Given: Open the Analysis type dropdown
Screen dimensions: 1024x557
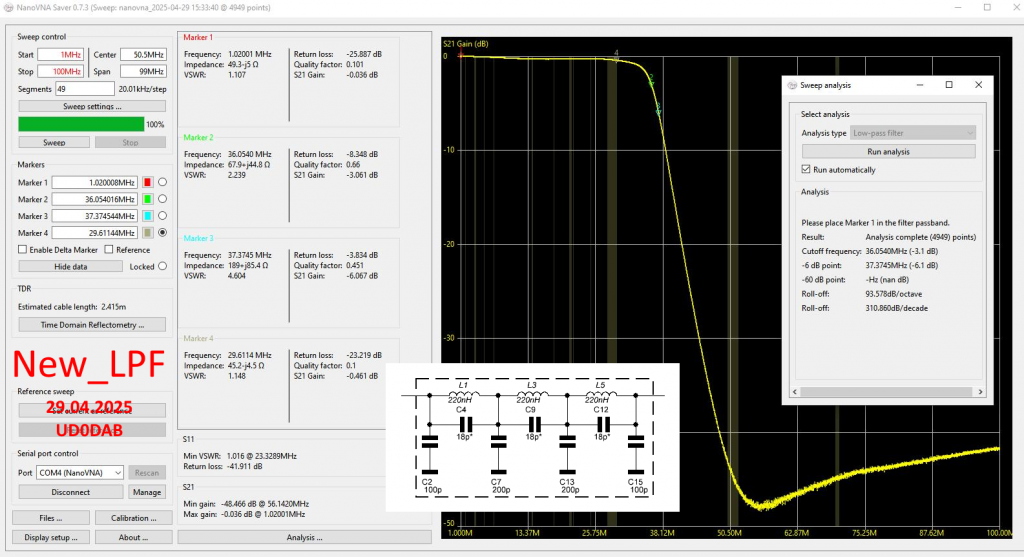Looking at the screenshot, I should click(x=913, y=133).
